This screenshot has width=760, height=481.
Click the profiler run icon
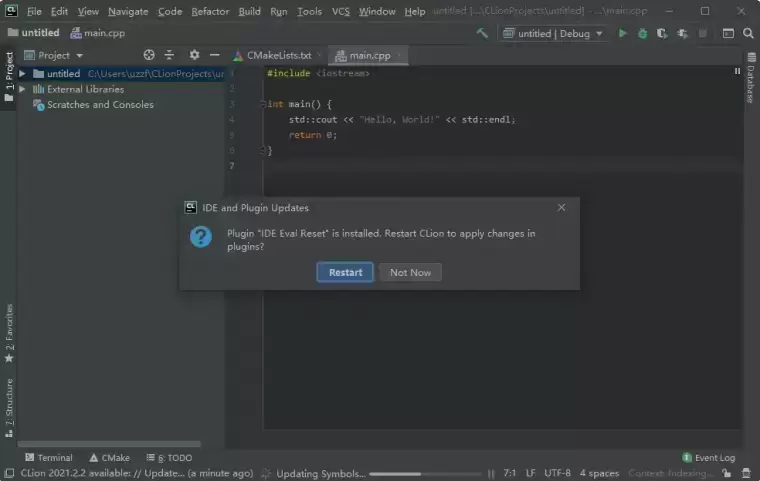[x=682, y=33]
